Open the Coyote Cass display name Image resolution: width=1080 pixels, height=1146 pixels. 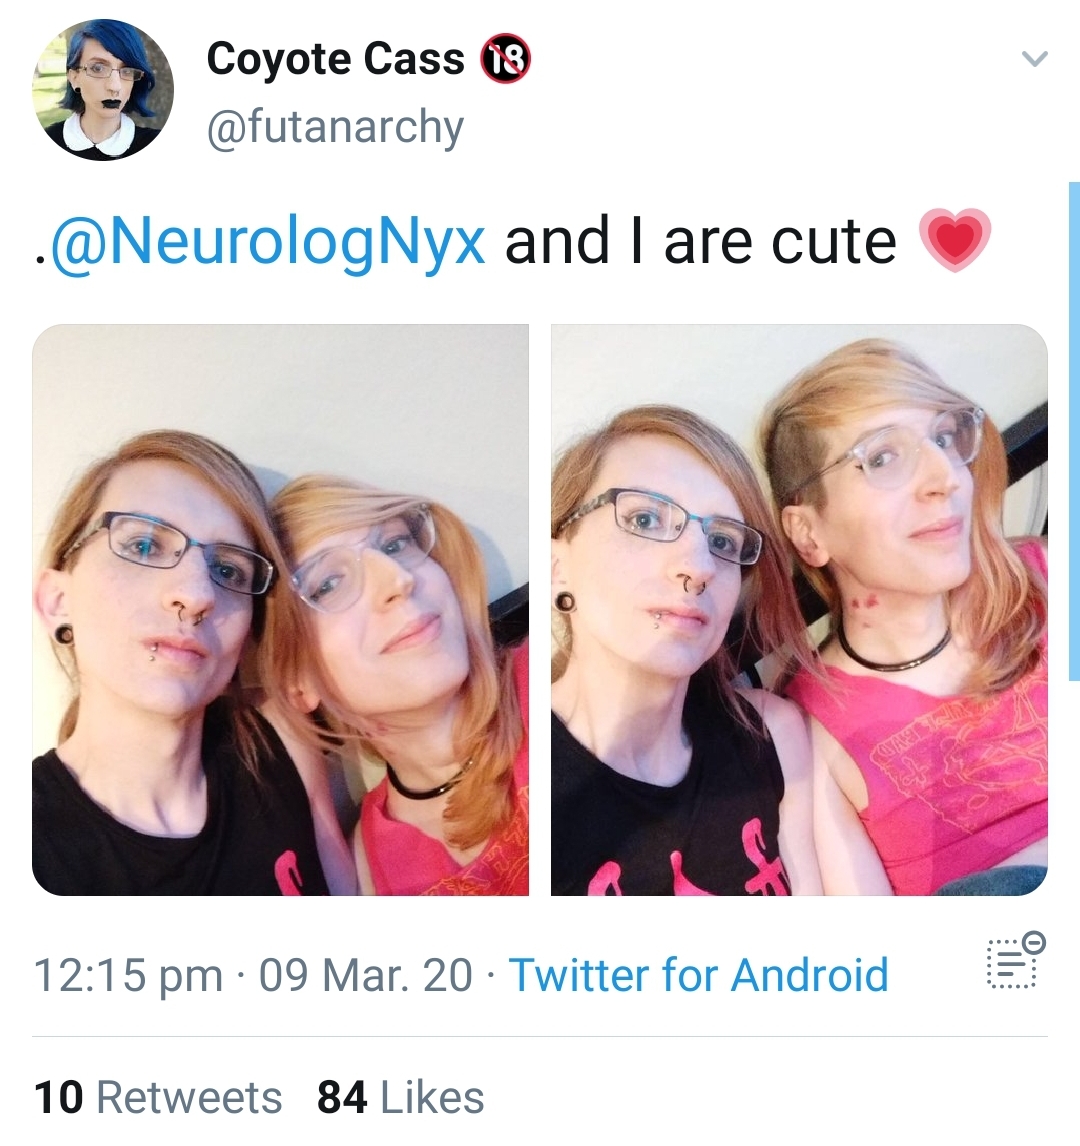335,58
